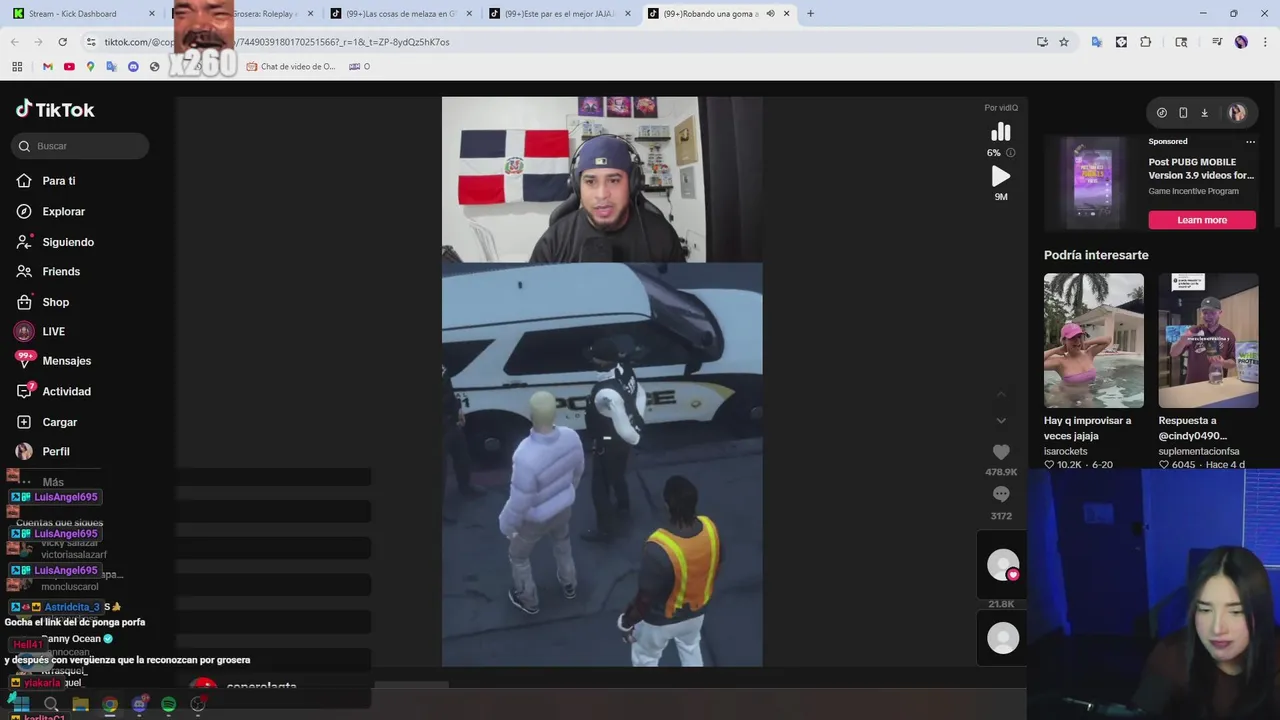This screenshot has height=720, width=1280.
Task: Open the Discord taskbar icon
Action: click(140, 704)
